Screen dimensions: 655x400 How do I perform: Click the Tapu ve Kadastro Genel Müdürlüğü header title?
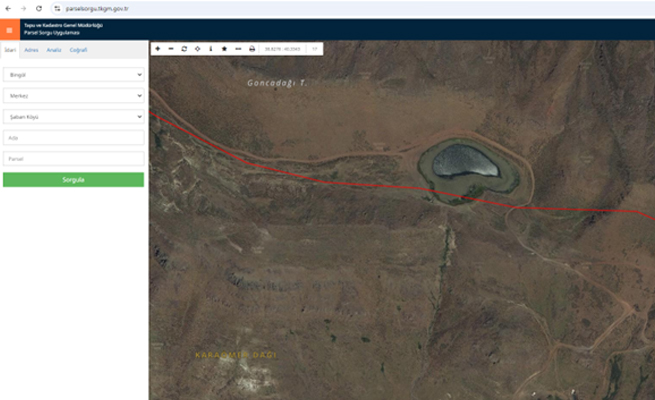click(x=63, y=25)
